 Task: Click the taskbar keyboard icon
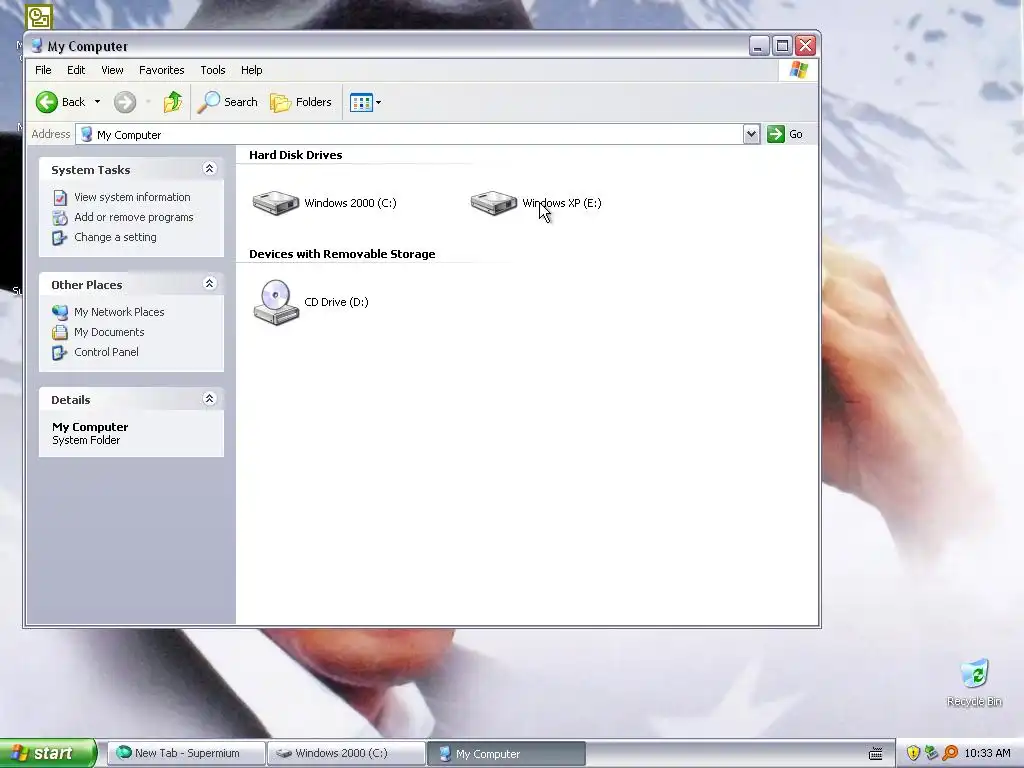pos(876,754)
